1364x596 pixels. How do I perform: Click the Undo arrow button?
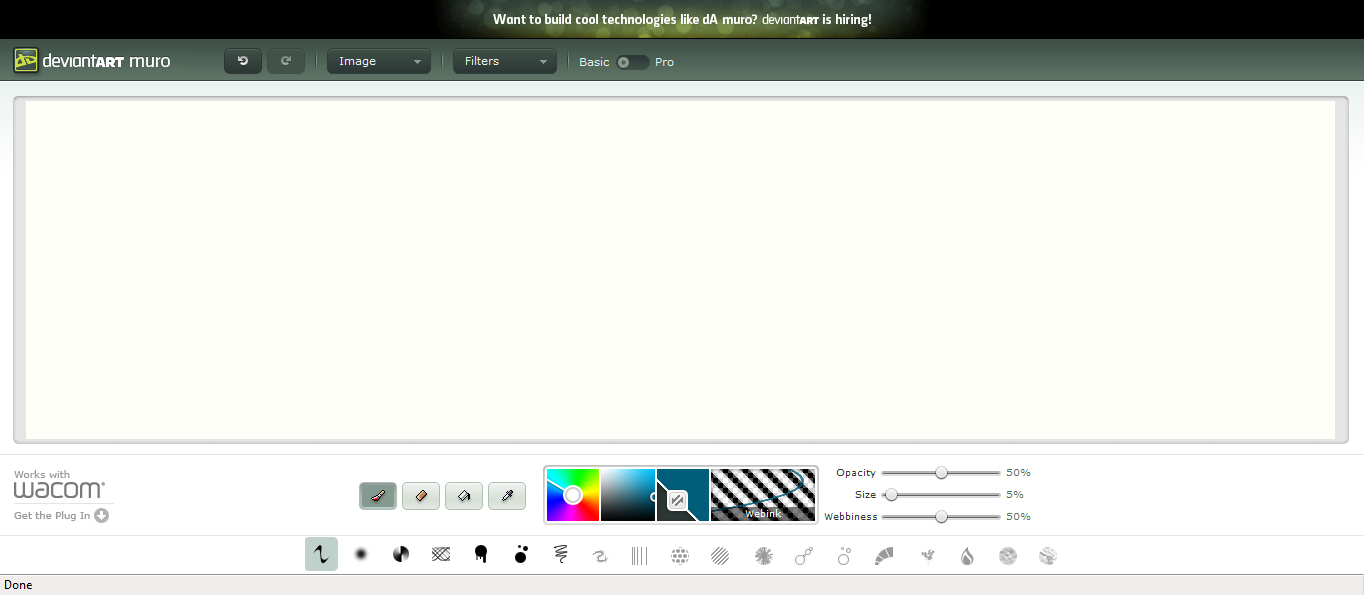click(x=242, y=62)
